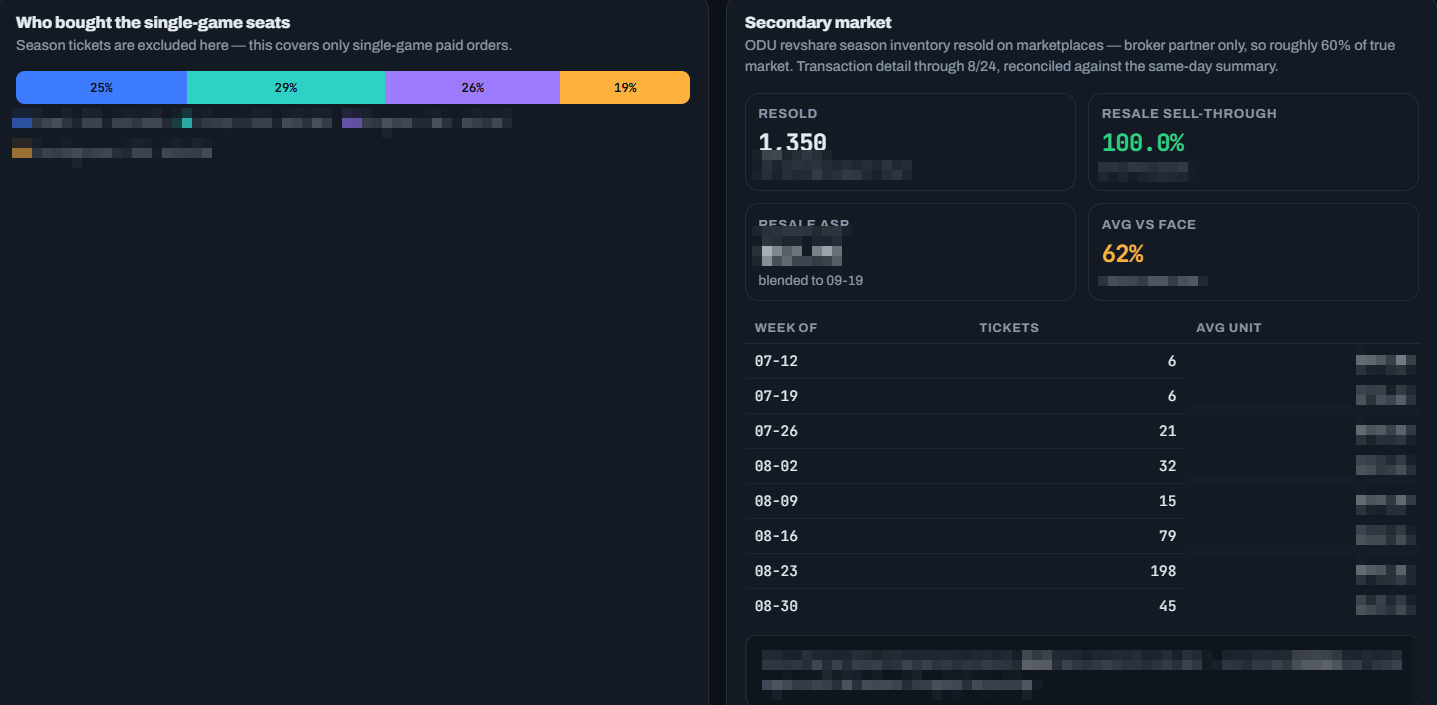
Task: Select the 07-19 week row label
Action: pos(776,396)
